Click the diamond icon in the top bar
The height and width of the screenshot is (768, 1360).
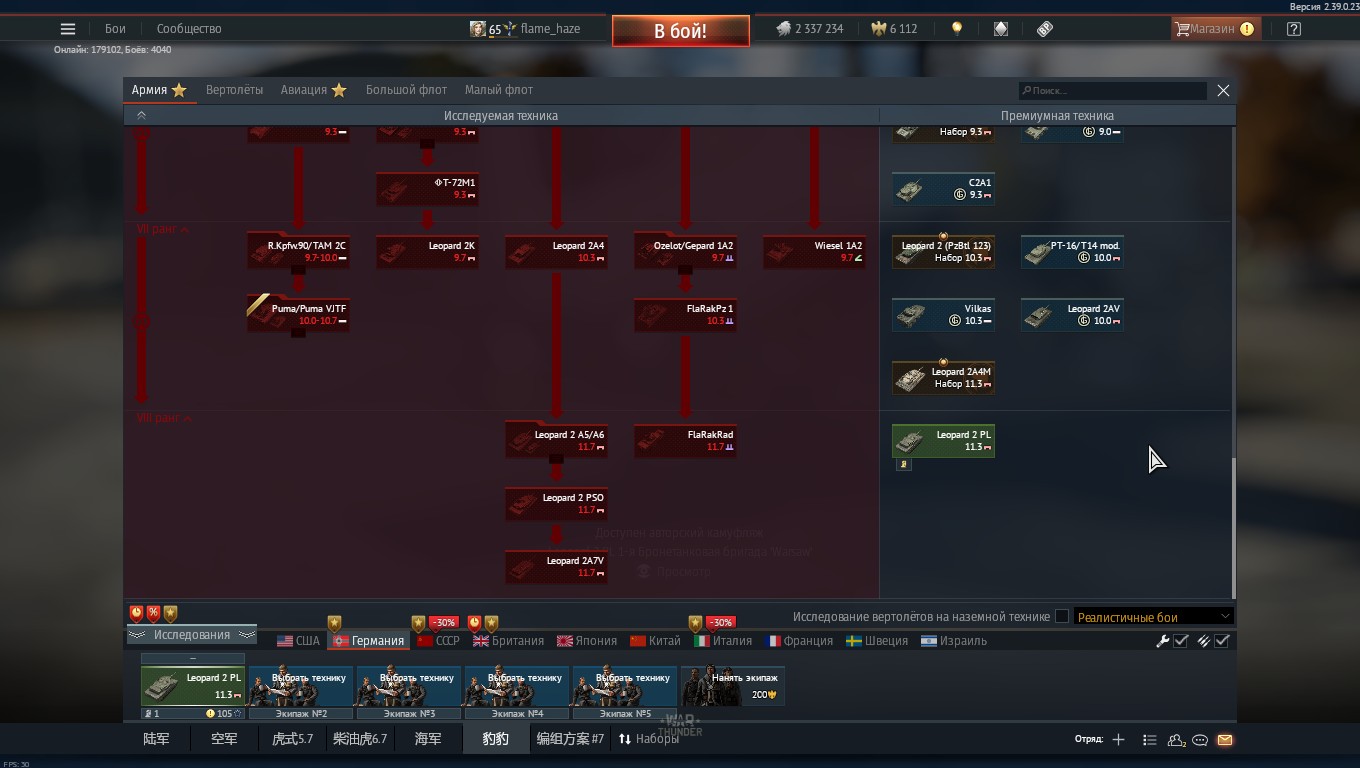point(1001,29)
